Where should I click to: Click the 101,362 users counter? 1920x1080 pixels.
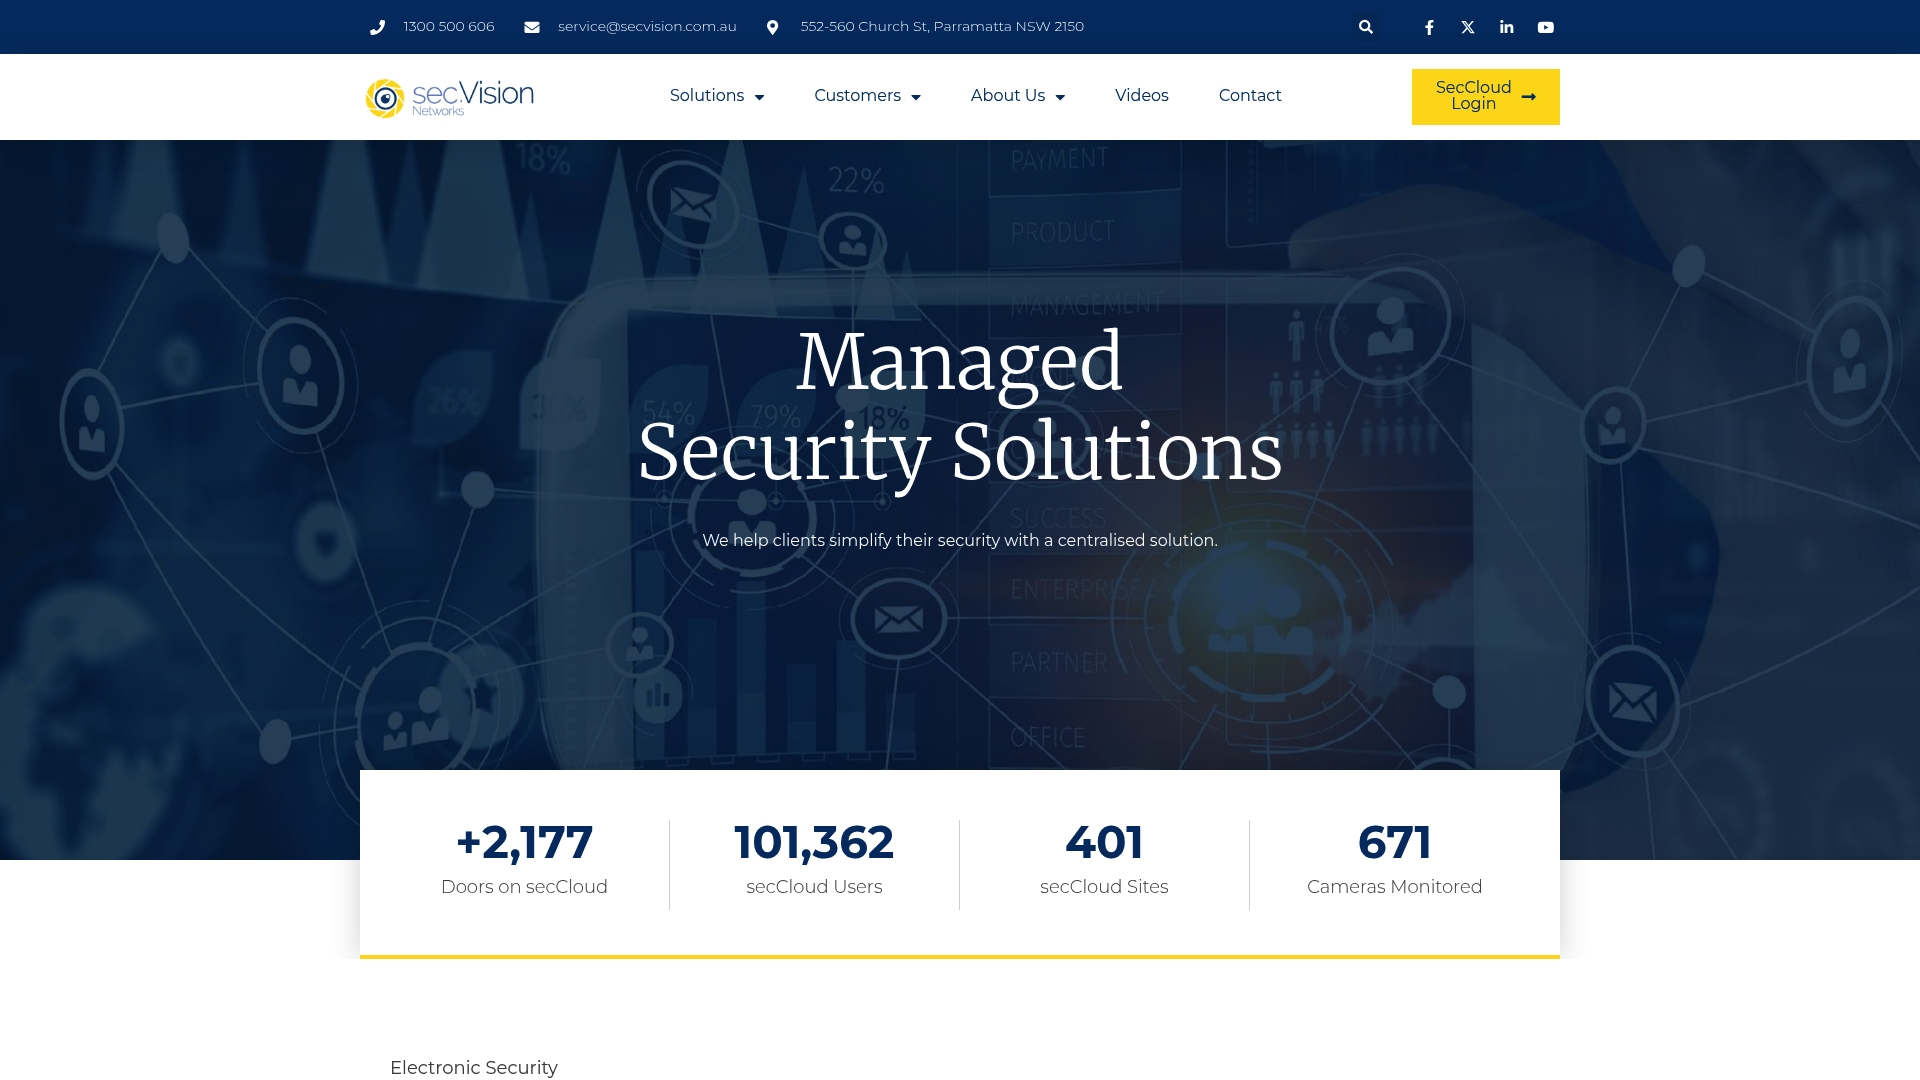click(x=814, y=842)
